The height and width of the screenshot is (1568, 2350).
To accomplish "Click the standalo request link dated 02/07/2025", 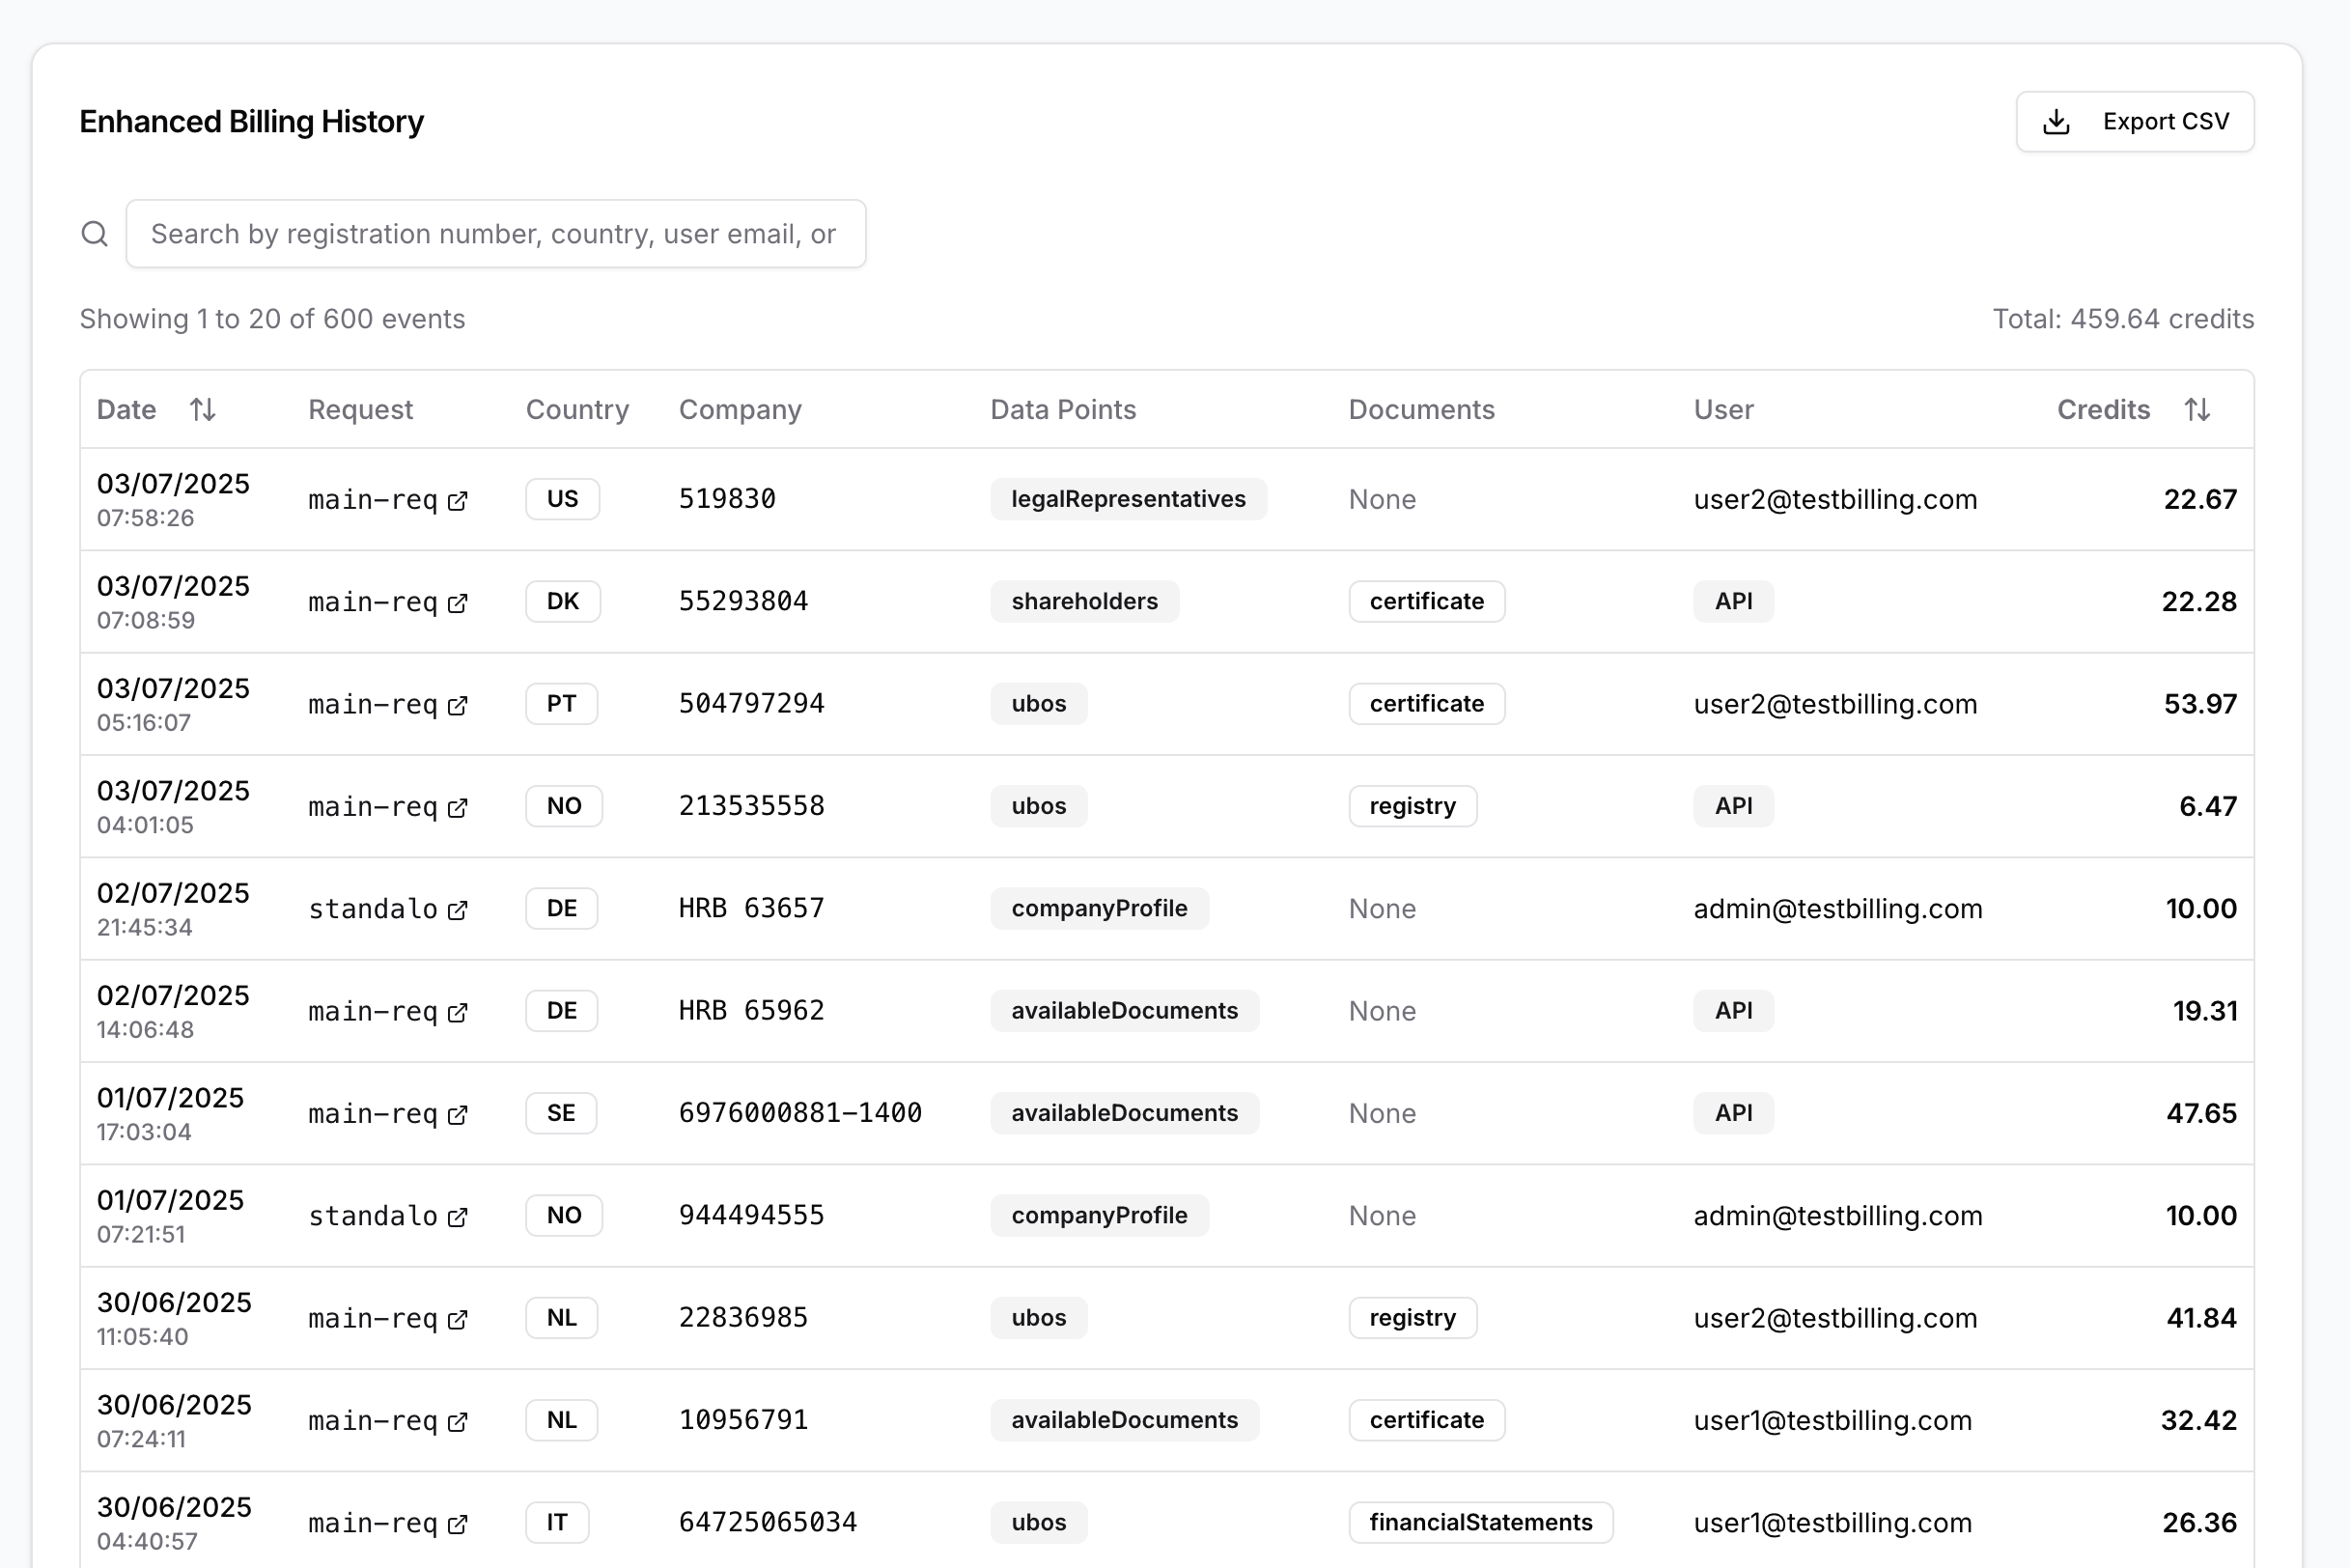I will click(372, 909).
